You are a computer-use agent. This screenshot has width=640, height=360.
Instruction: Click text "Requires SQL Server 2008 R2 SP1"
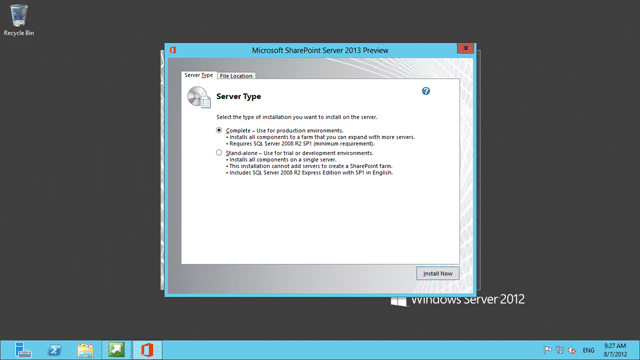click(271, 144)
